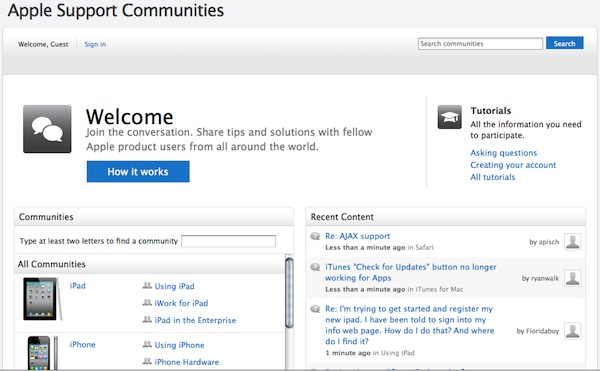Viewport: 600px width, 371px height.
Task: Click apisch's avatar icon
Action: pyautogui.click(x=573, y=242)
